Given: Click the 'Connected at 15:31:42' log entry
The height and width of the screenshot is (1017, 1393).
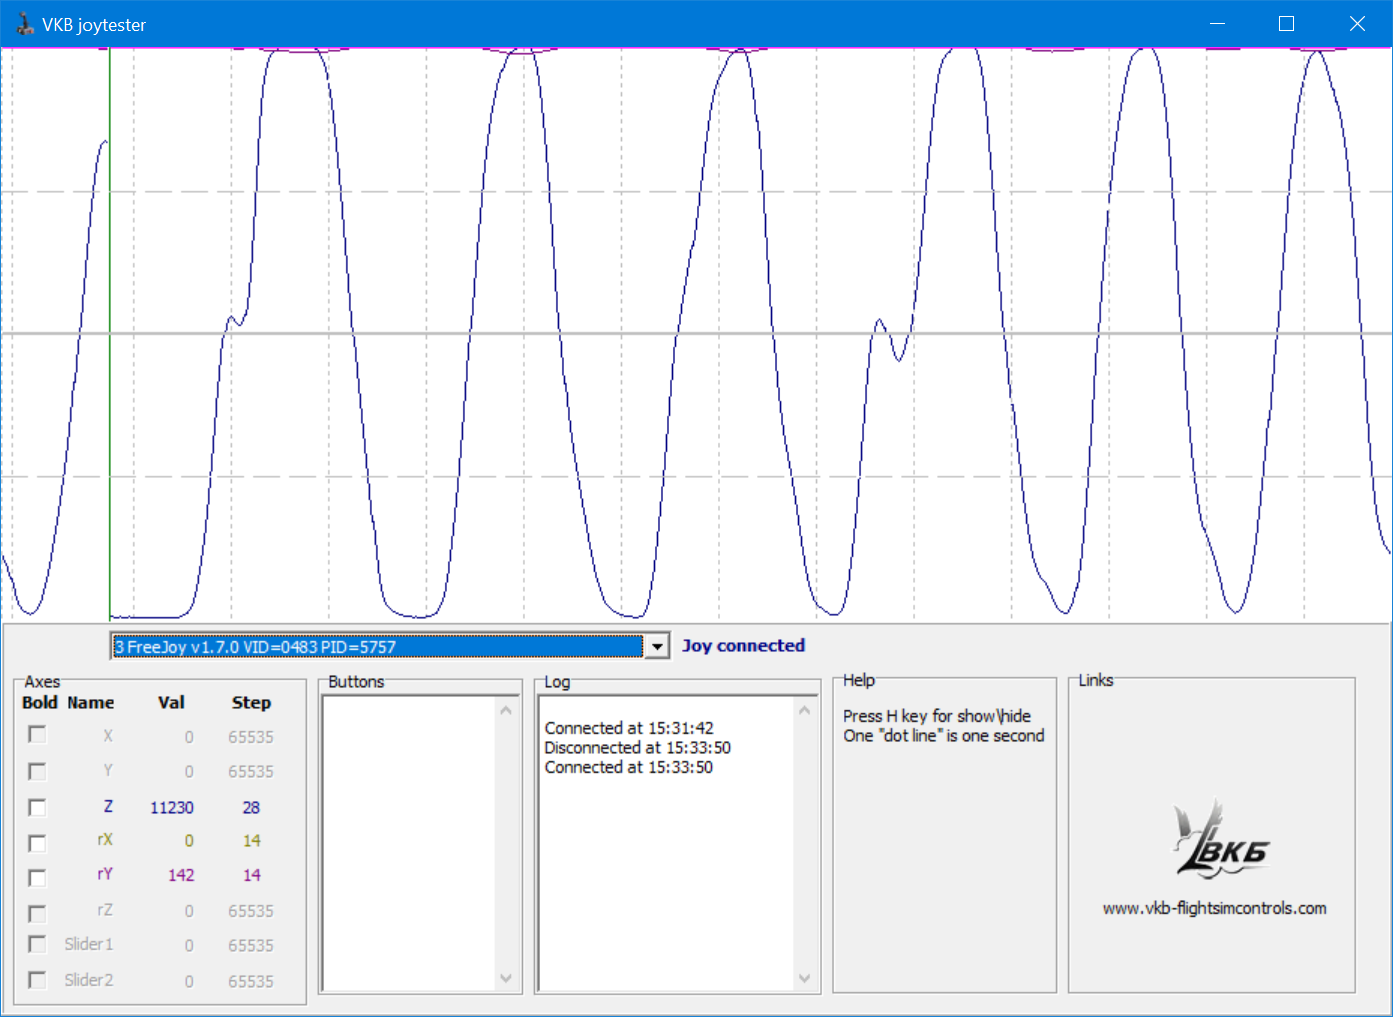Looking at the screenshot, I should (x=629, y=728).
